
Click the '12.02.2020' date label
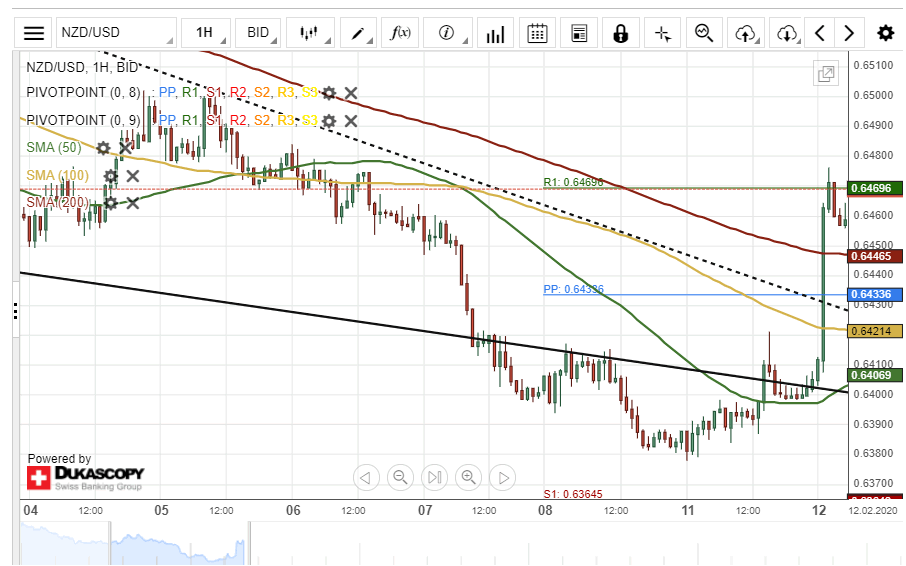pyautogui.click(x=873, y=511)
